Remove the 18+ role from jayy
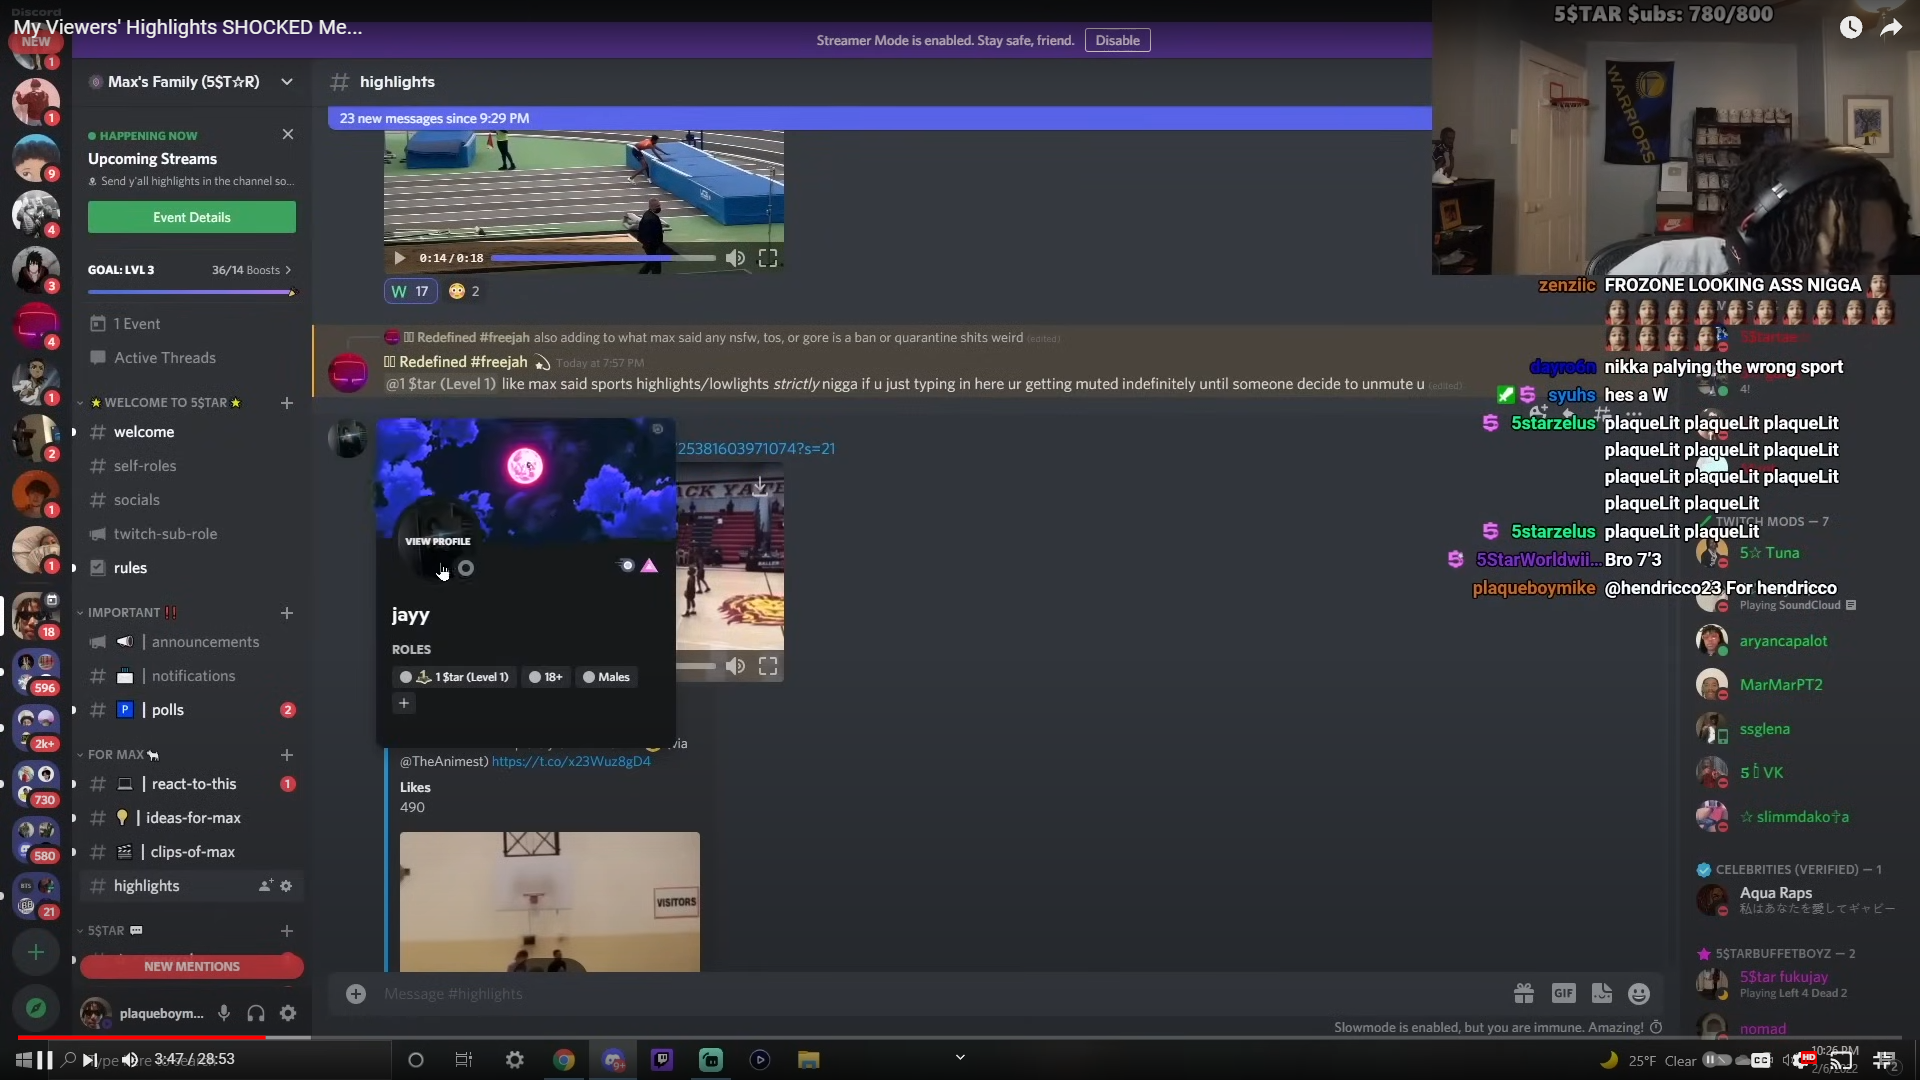Viewport: 1920px width, 1080px height. point(535,677)
